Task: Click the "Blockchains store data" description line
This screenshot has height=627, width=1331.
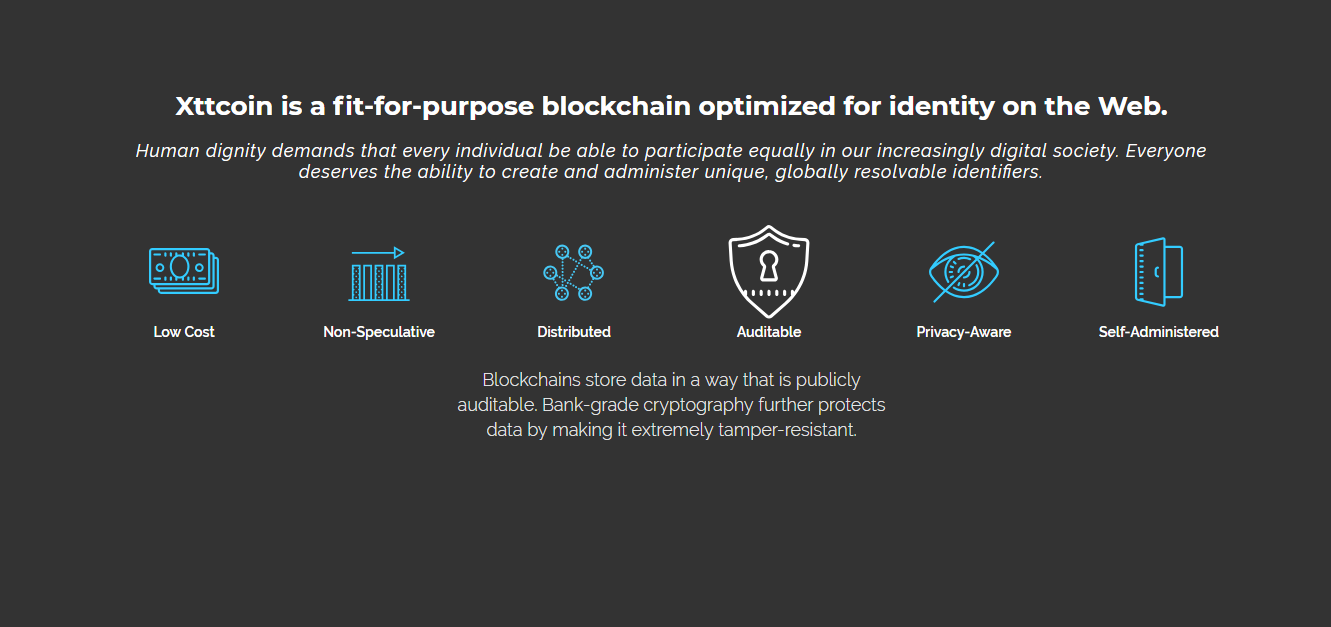Action: tap(671, 380)
